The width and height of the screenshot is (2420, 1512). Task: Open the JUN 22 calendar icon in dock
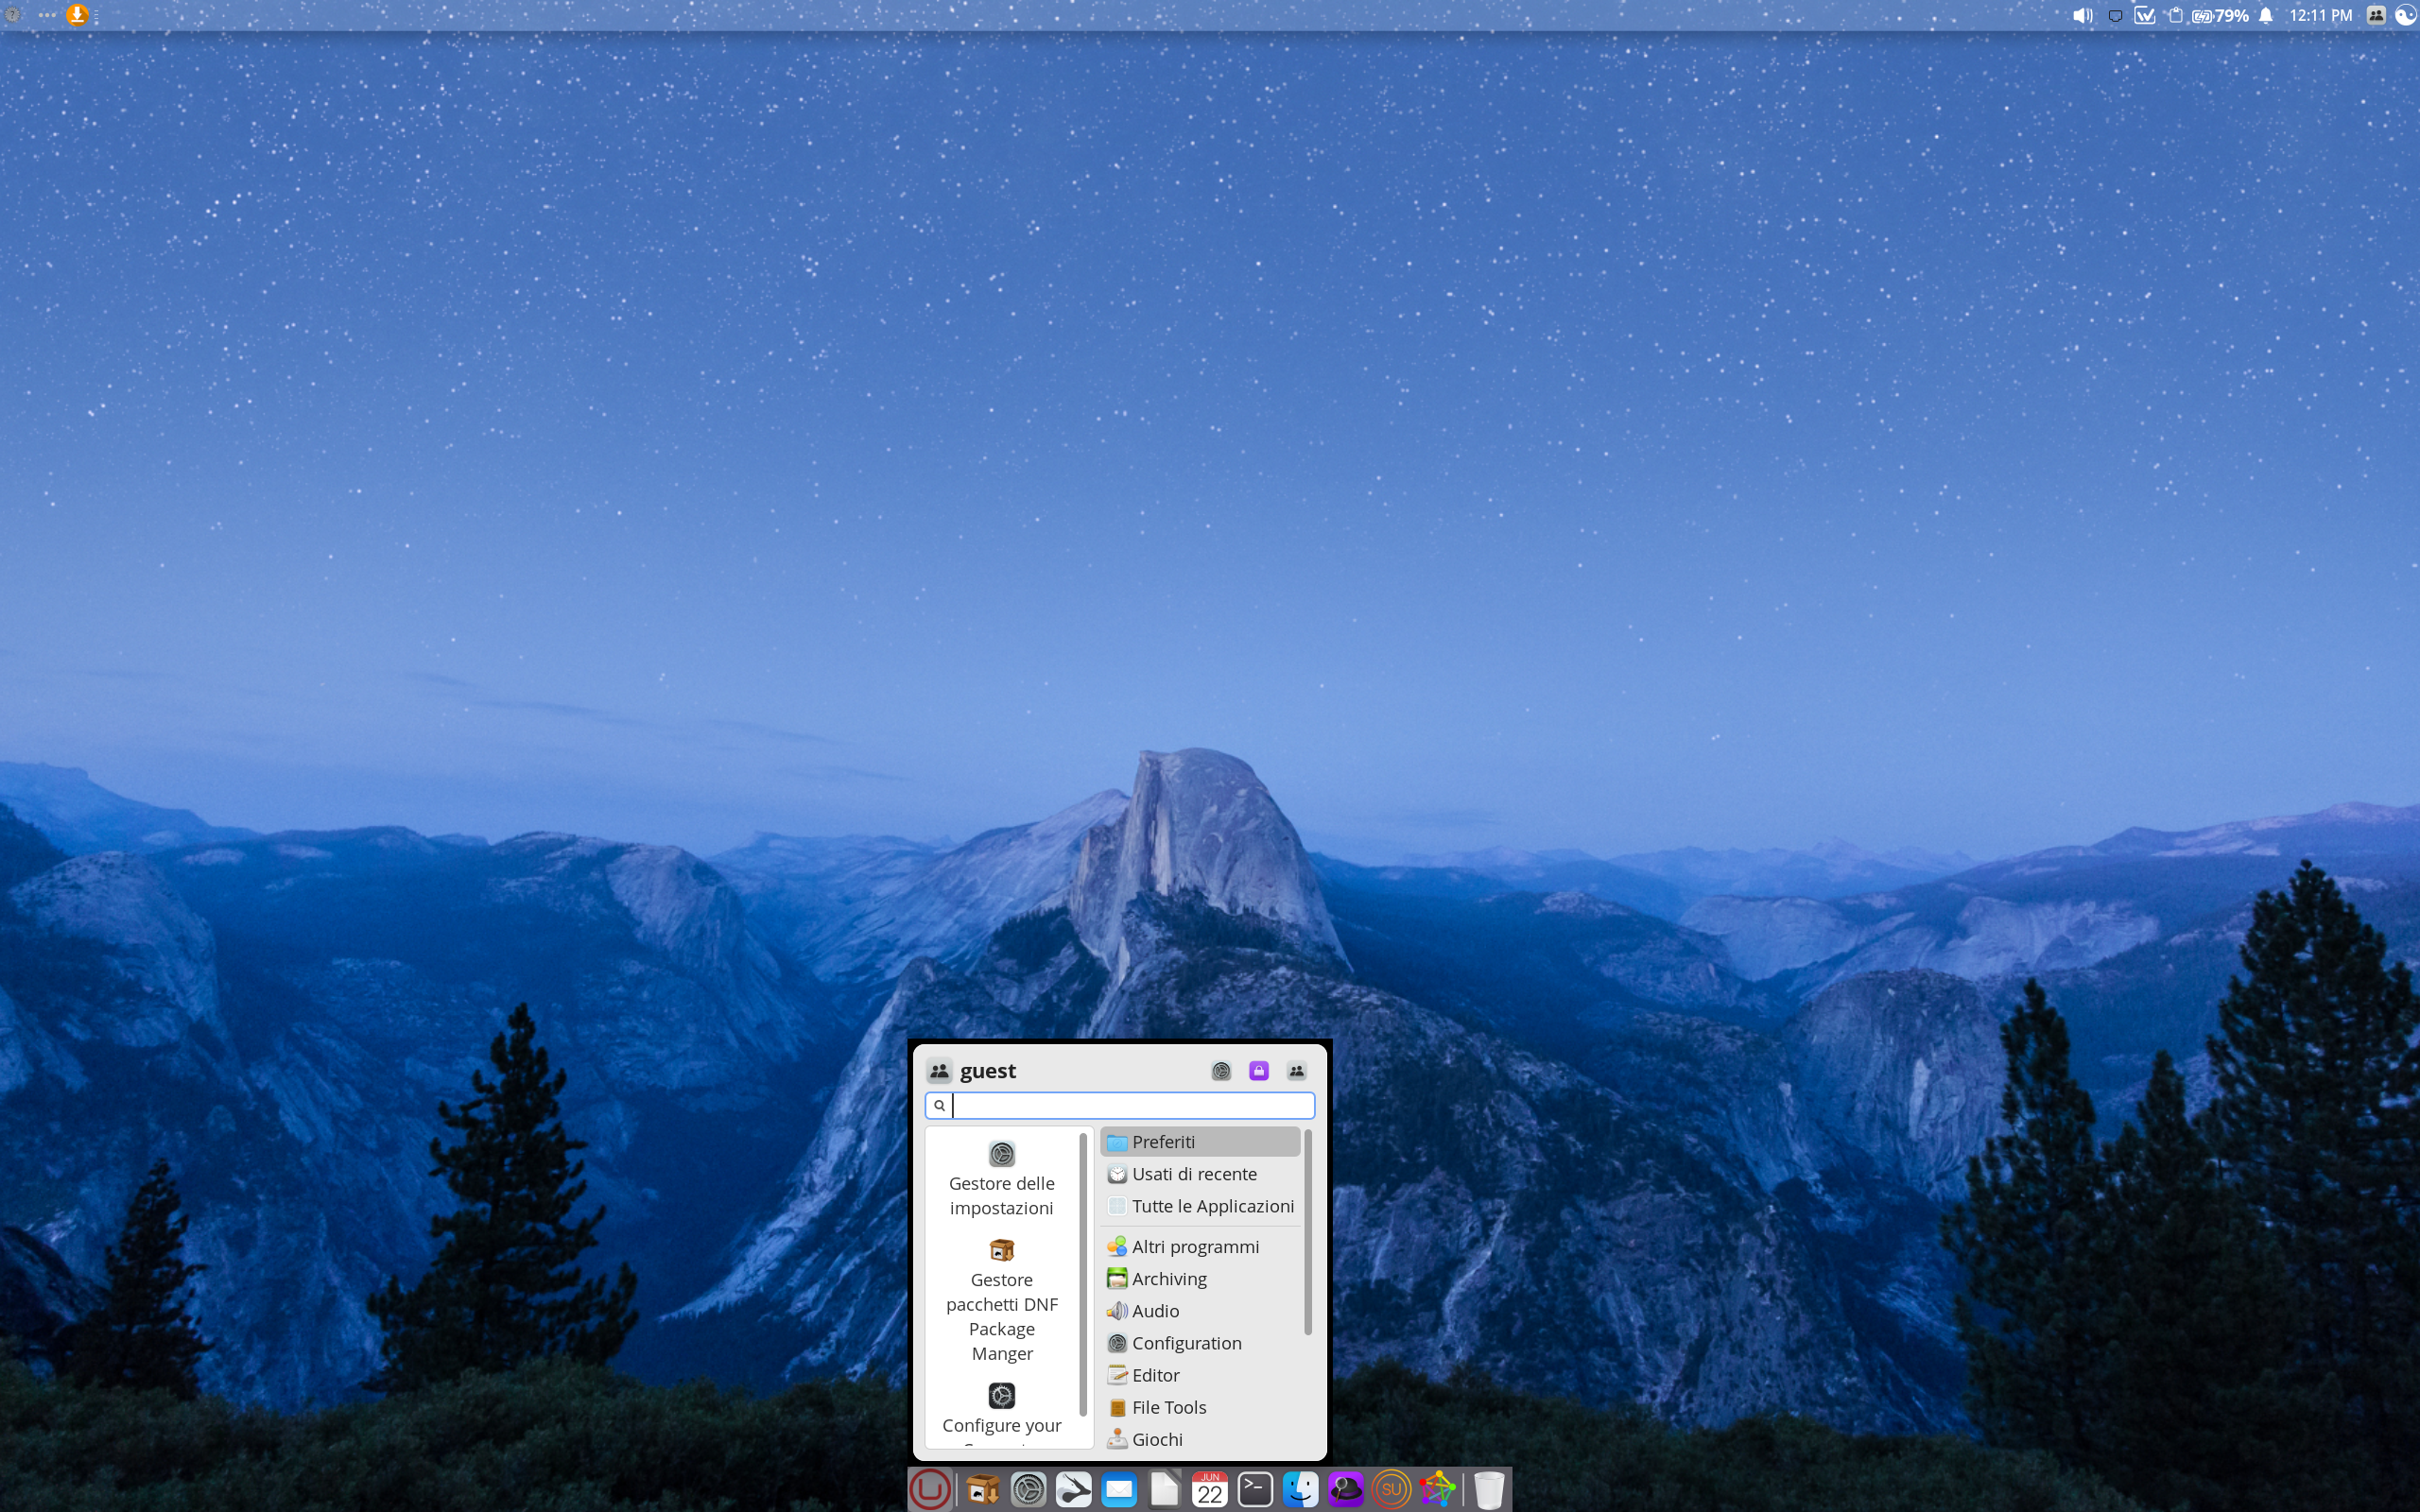tap(1210, 1490)
